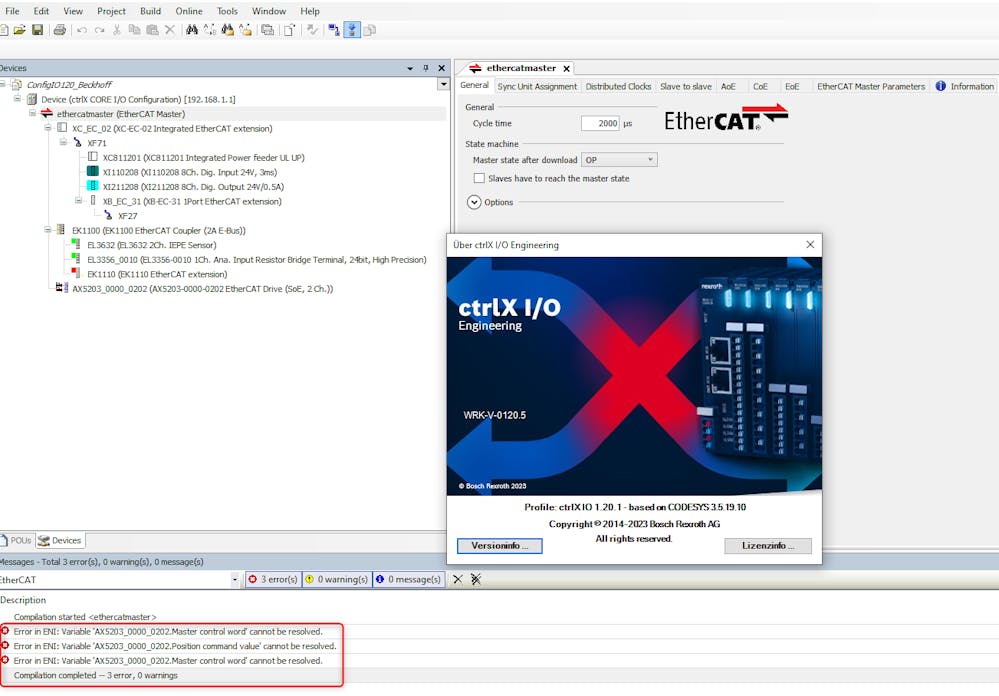This screenshot has width=999, height=696.
Task: Click the Save project icon in toolbar
Action: pyautogui.click(x=37, y=30)
